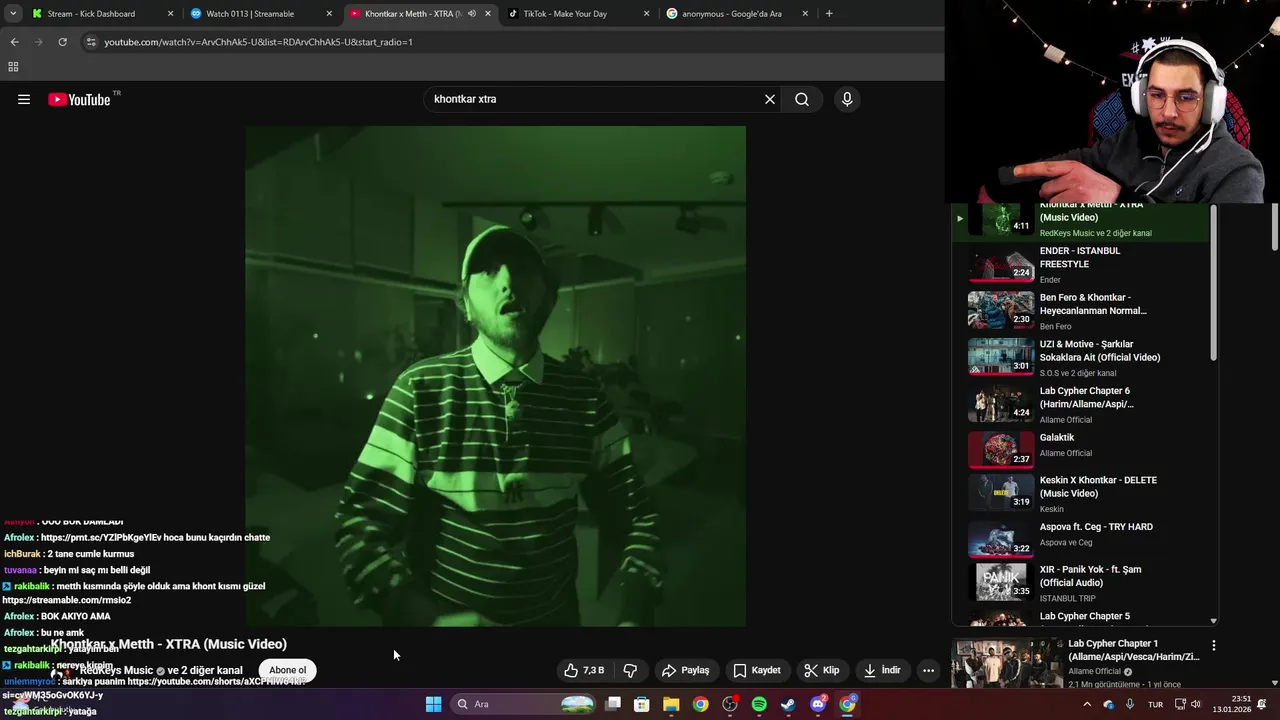
Task: Open Task View on the taskbar
Action: pos(613,704)
